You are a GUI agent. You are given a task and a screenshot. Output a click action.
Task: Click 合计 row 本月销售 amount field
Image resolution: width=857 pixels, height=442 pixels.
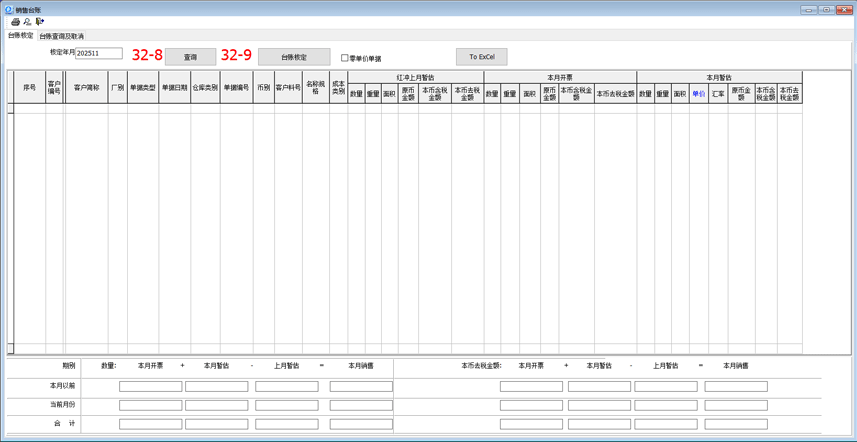point(735,424)
